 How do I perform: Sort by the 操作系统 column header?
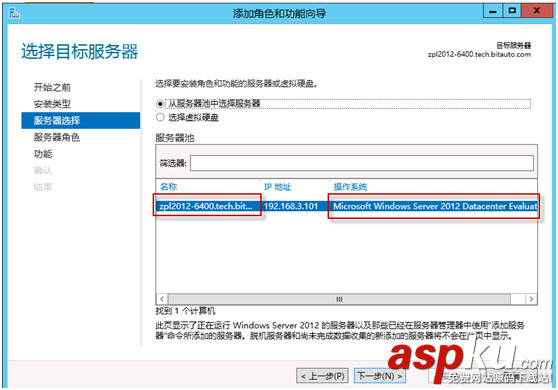[350, 187]
